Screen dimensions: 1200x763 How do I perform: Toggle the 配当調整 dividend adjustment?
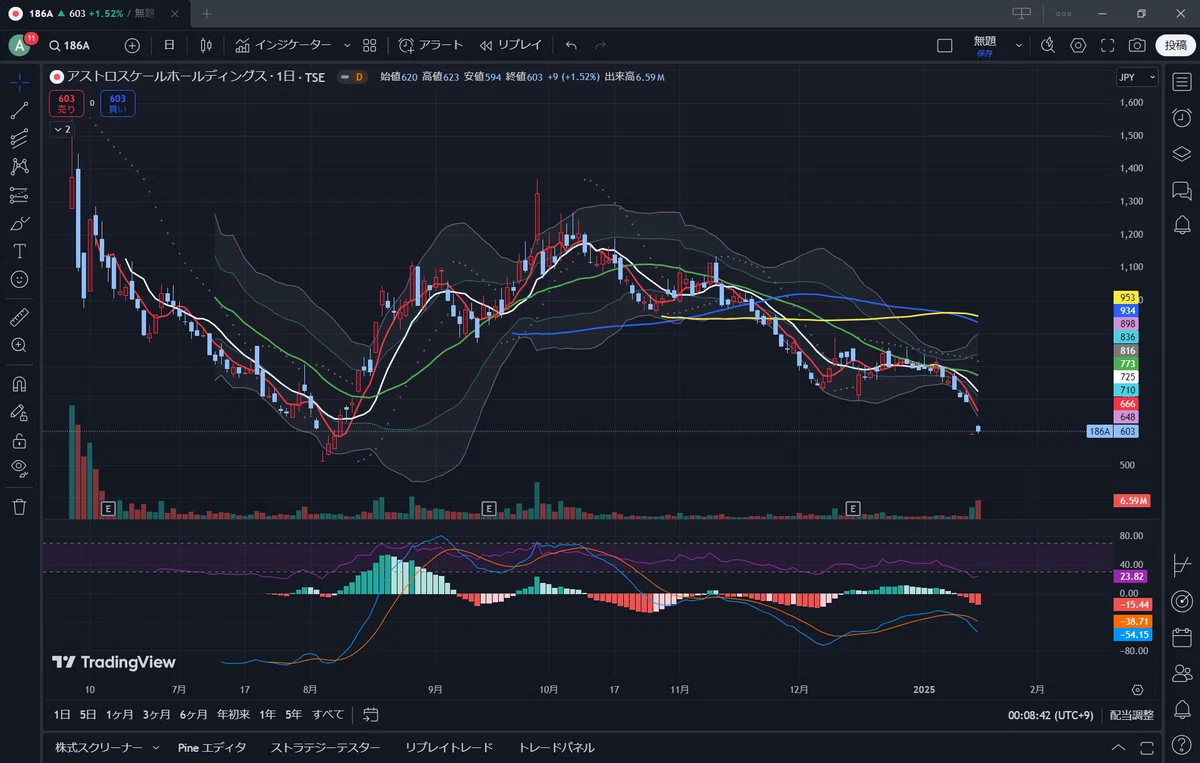click(1132, 715)
